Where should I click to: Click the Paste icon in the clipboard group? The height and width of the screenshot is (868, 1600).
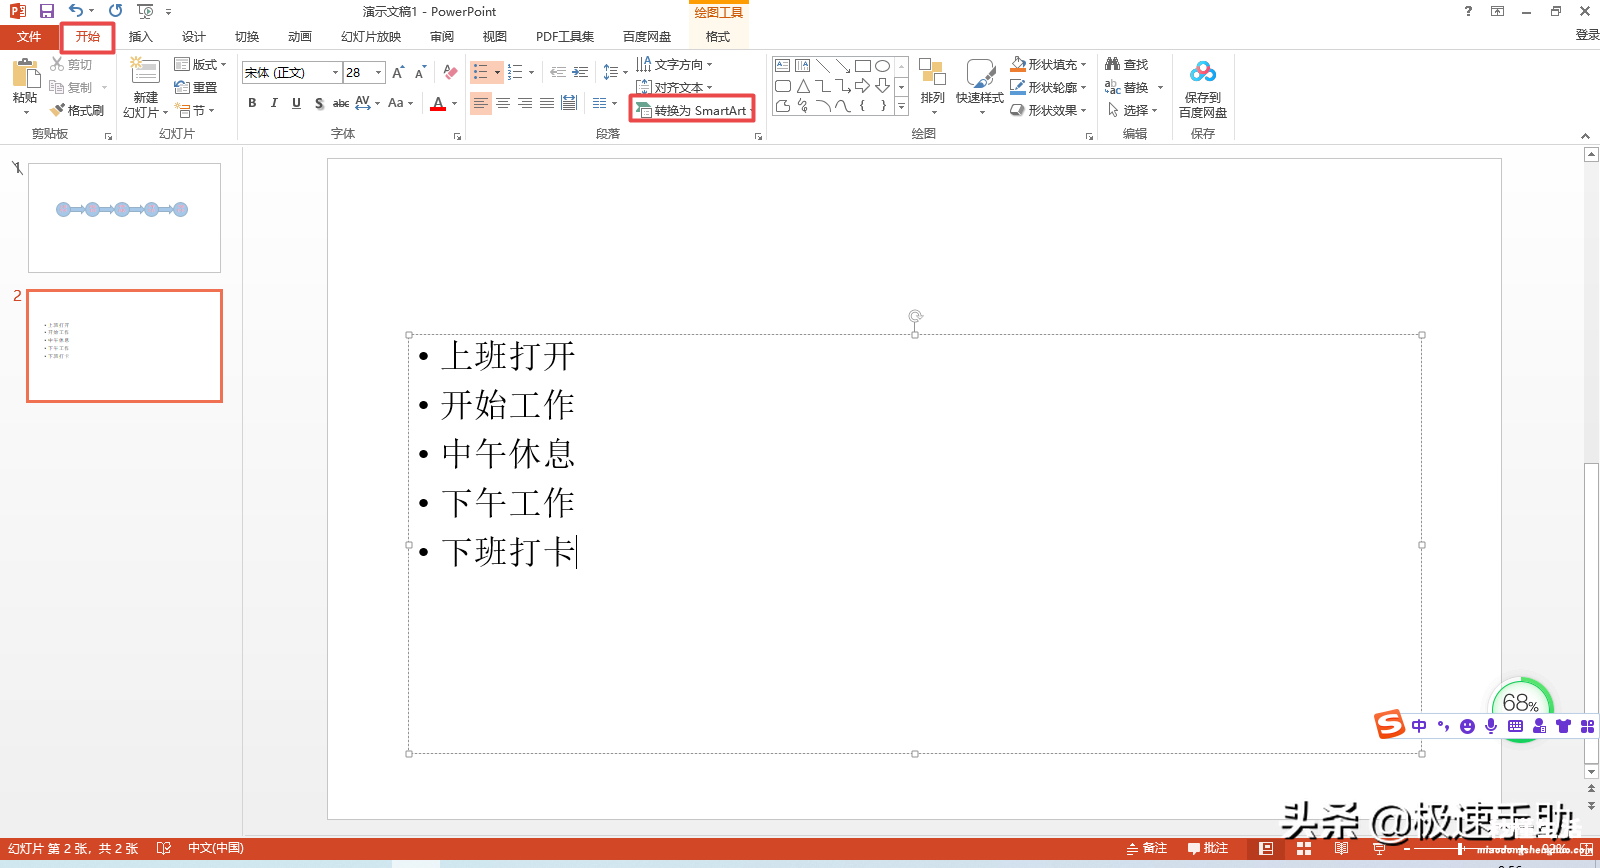pyautogui.click(x=25, y=74)
